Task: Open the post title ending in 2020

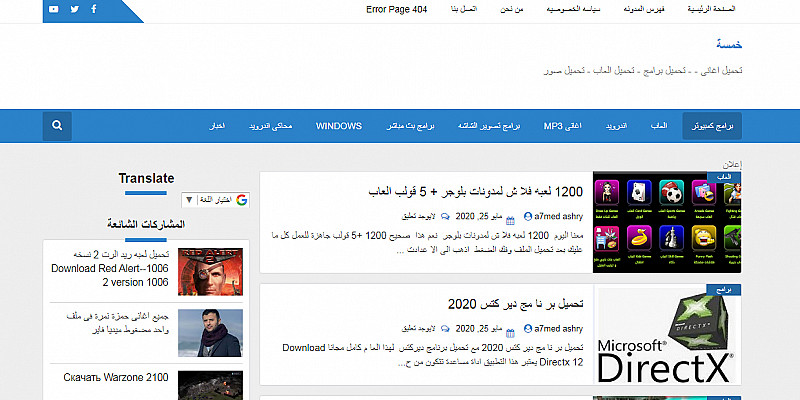Action: tap(515, 304)
